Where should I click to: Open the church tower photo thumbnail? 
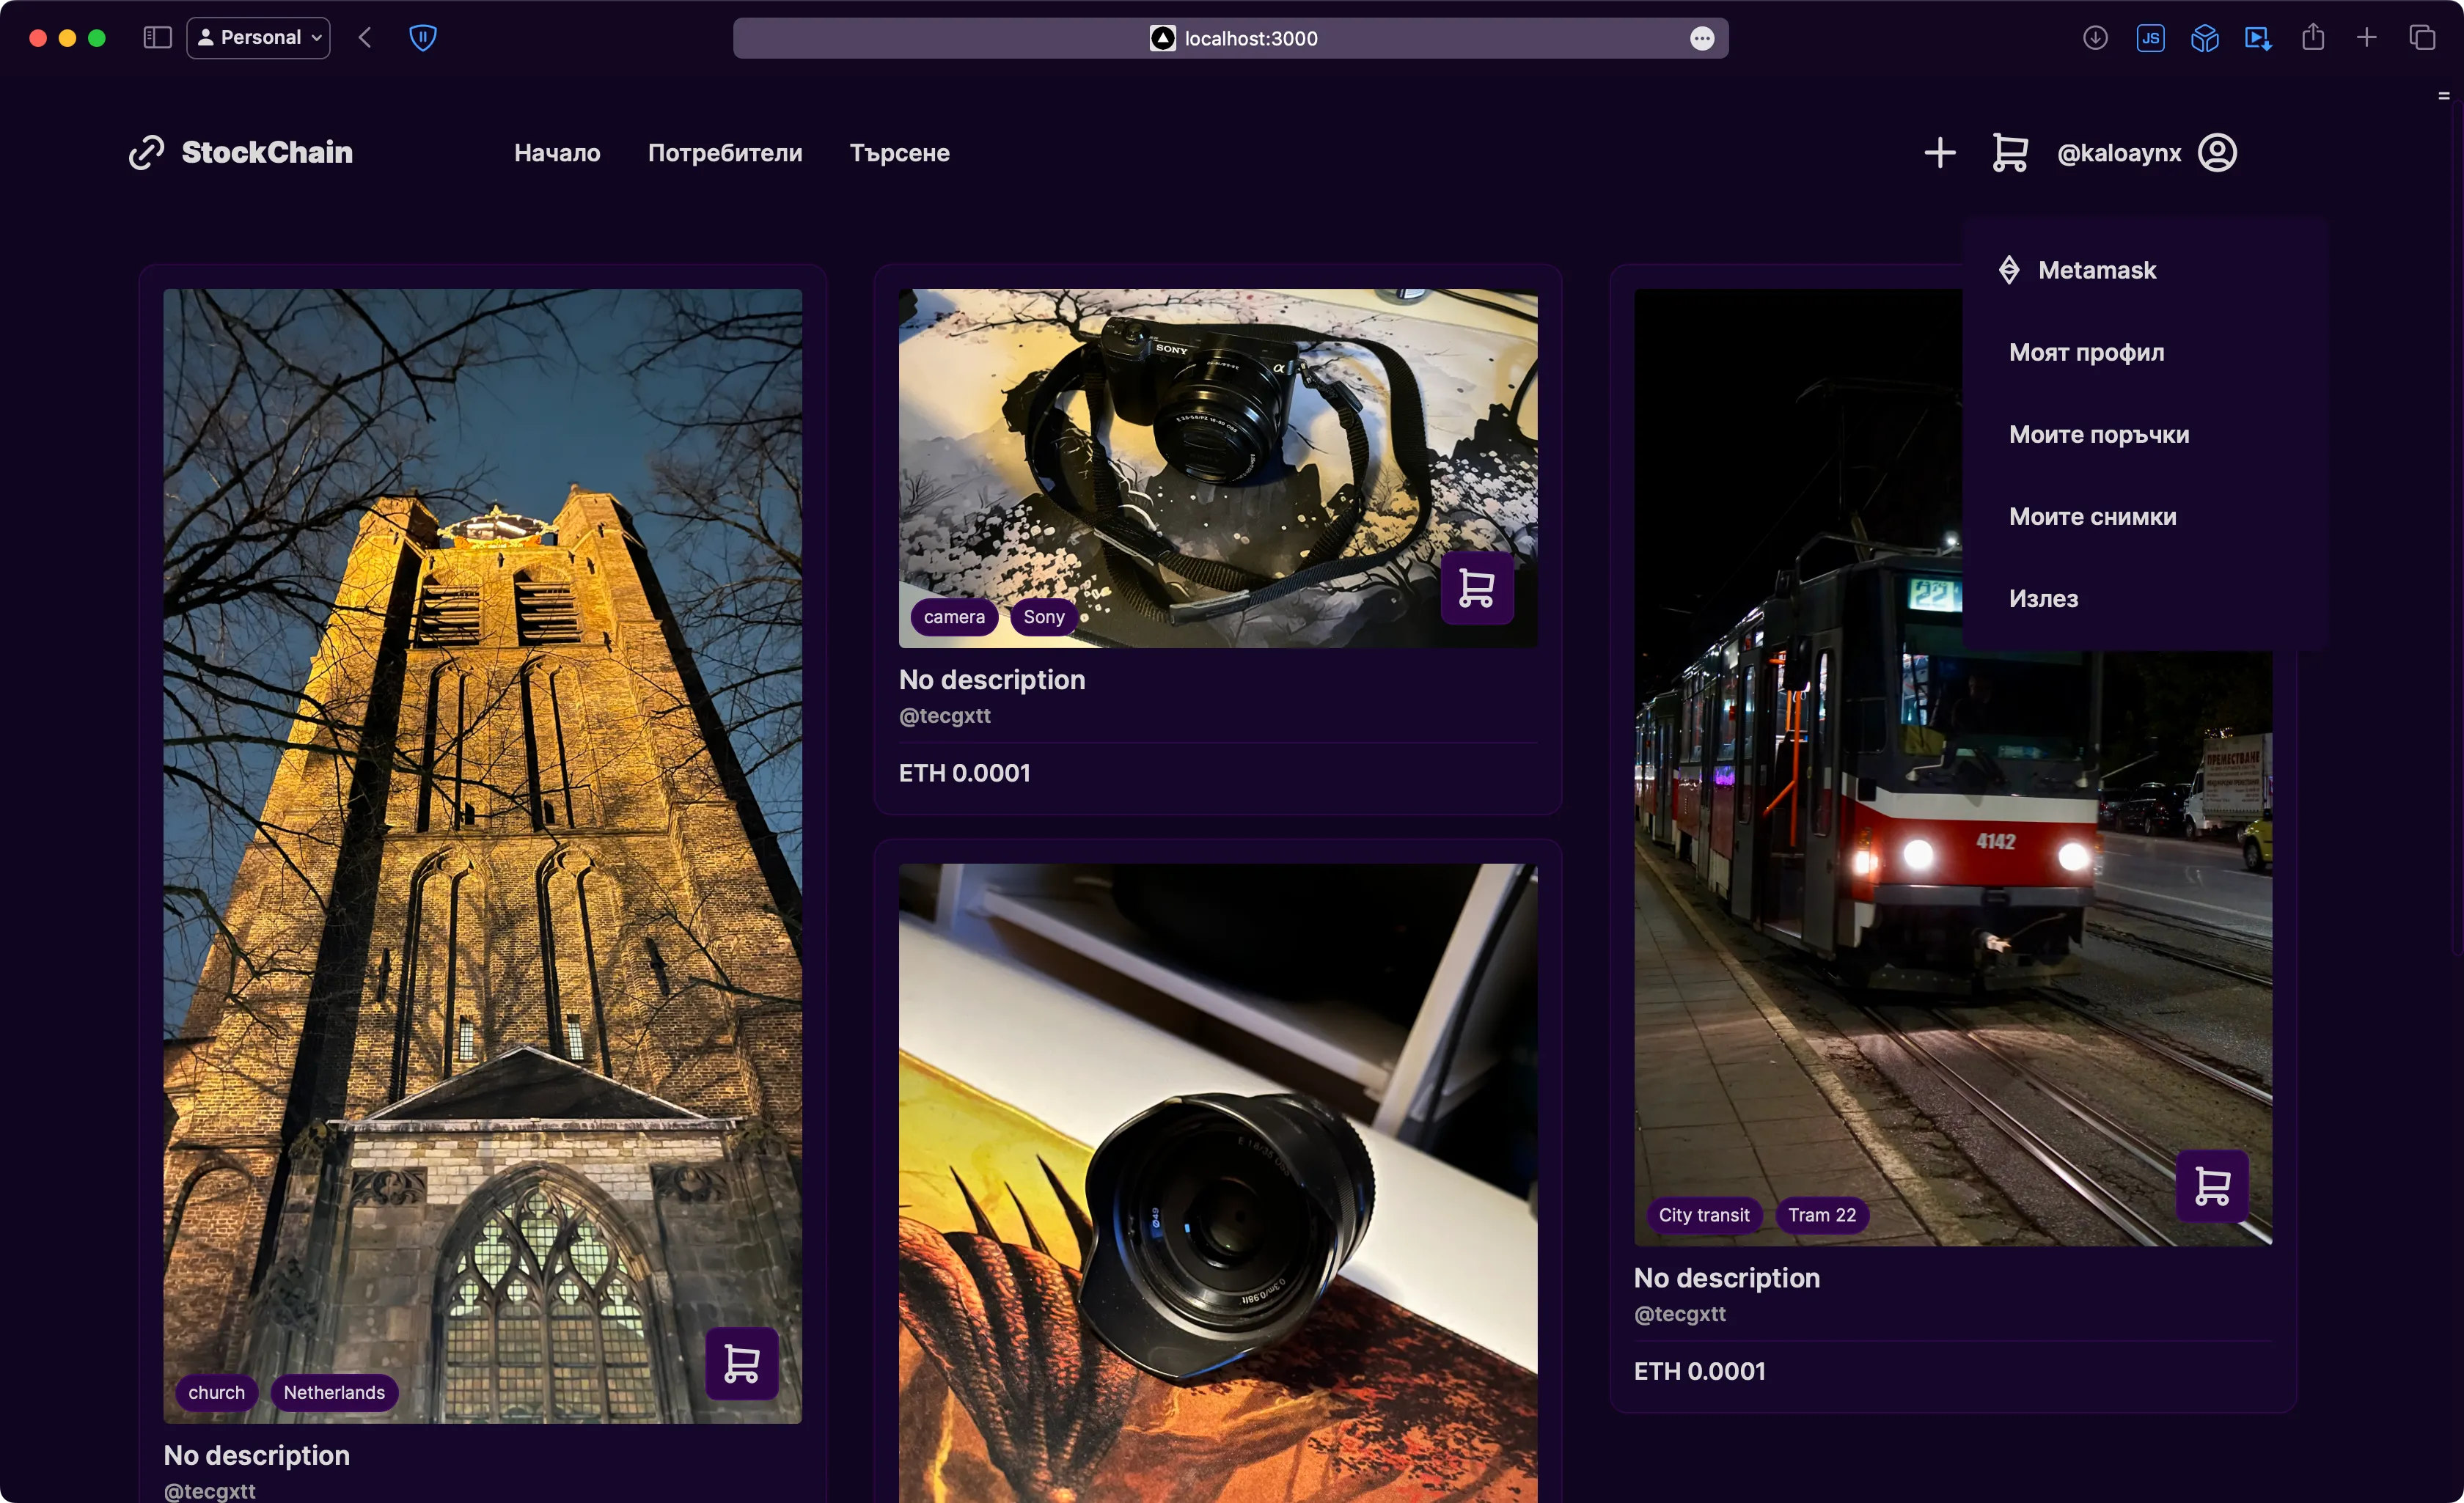[482, 856]
